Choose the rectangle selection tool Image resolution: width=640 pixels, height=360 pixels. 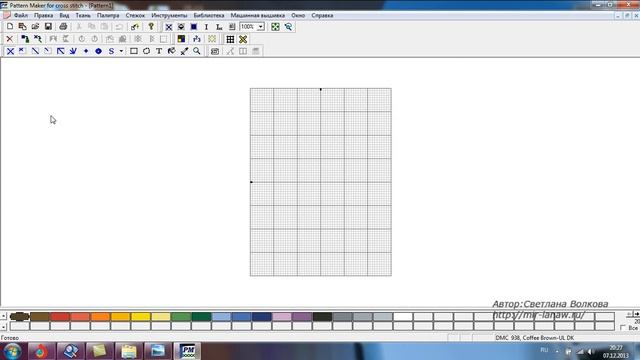[x=133, y=51]
